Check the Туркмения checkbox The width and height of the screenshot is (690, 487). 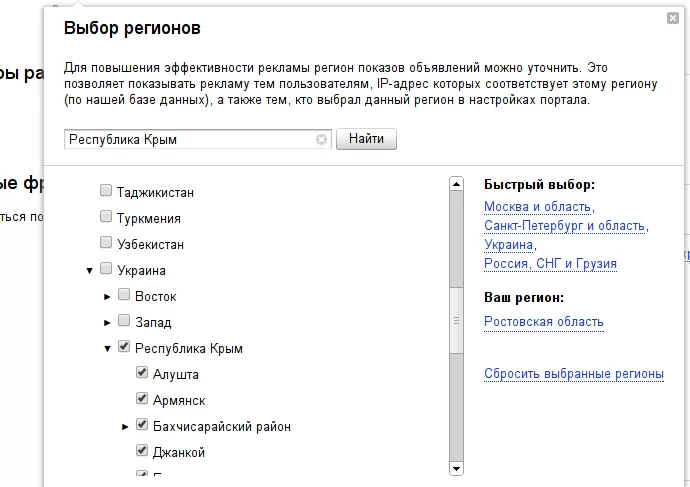106,217
